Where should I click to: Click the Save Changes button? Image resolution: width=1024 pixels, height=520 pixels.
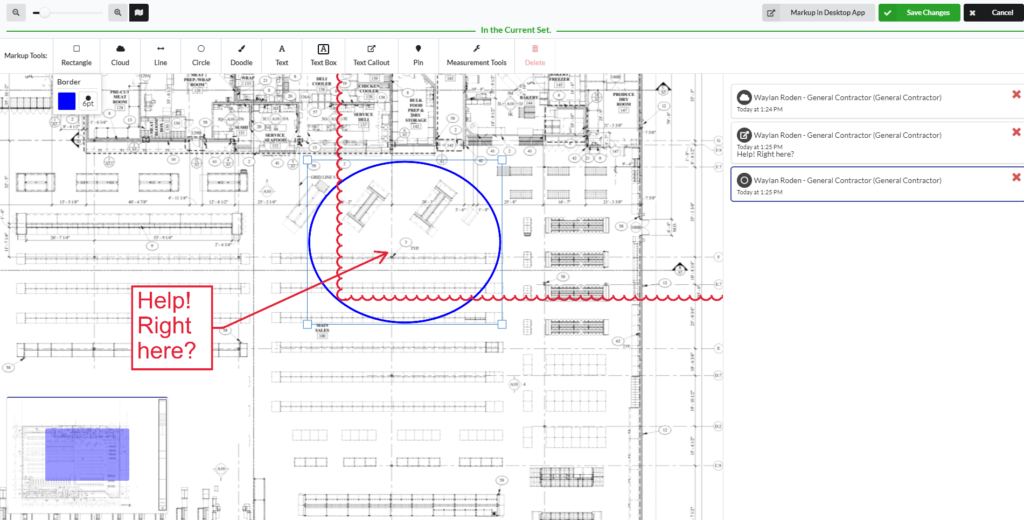(919, 12)
